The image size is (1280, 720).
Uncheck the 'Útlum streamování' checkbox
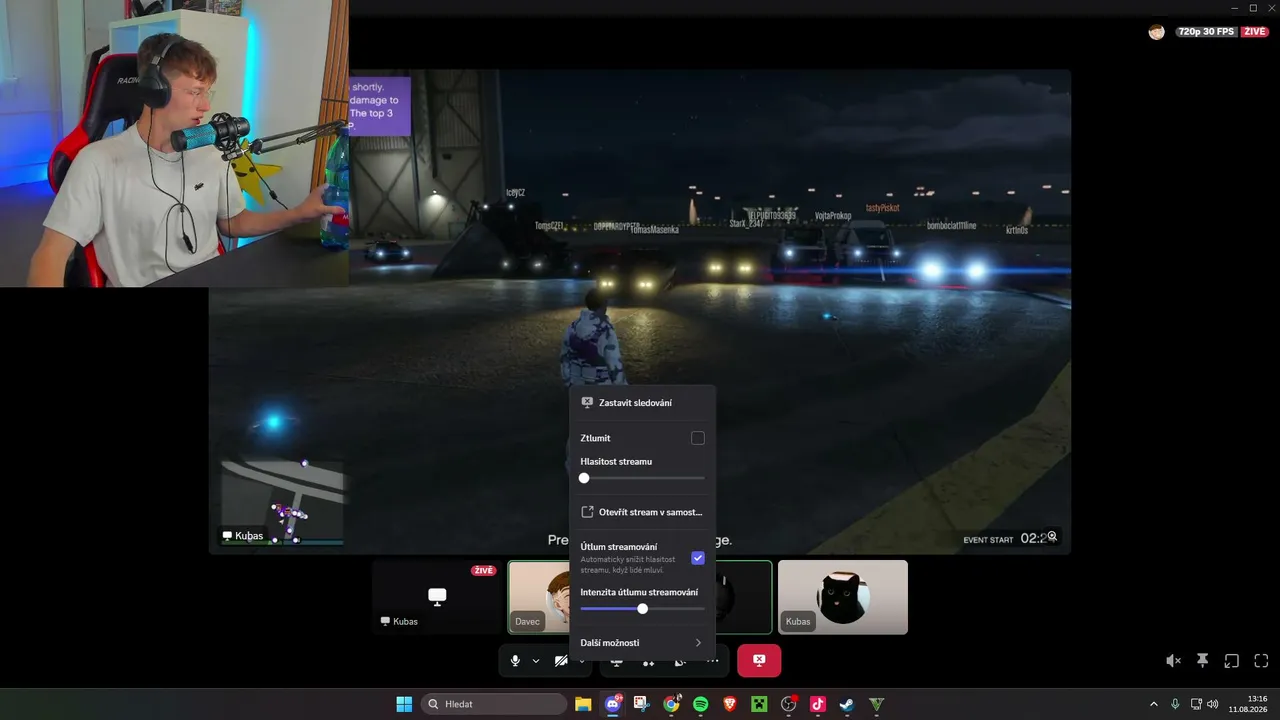click(698, 558)
